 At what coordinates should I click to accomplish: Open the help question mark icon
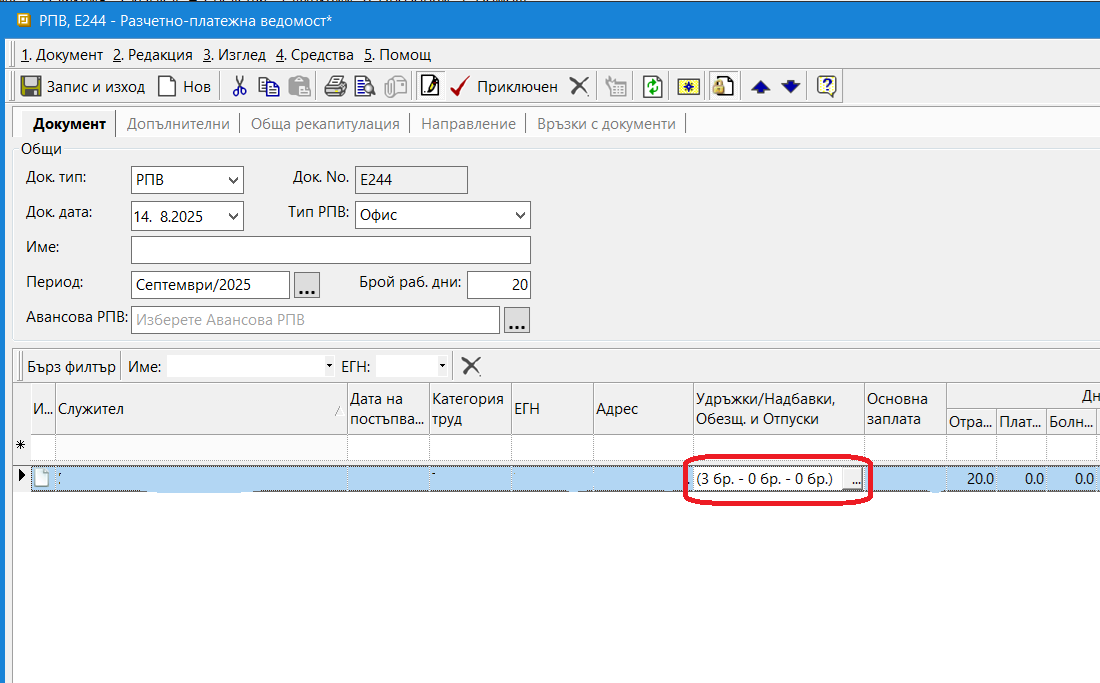click(x=826, y=86)
